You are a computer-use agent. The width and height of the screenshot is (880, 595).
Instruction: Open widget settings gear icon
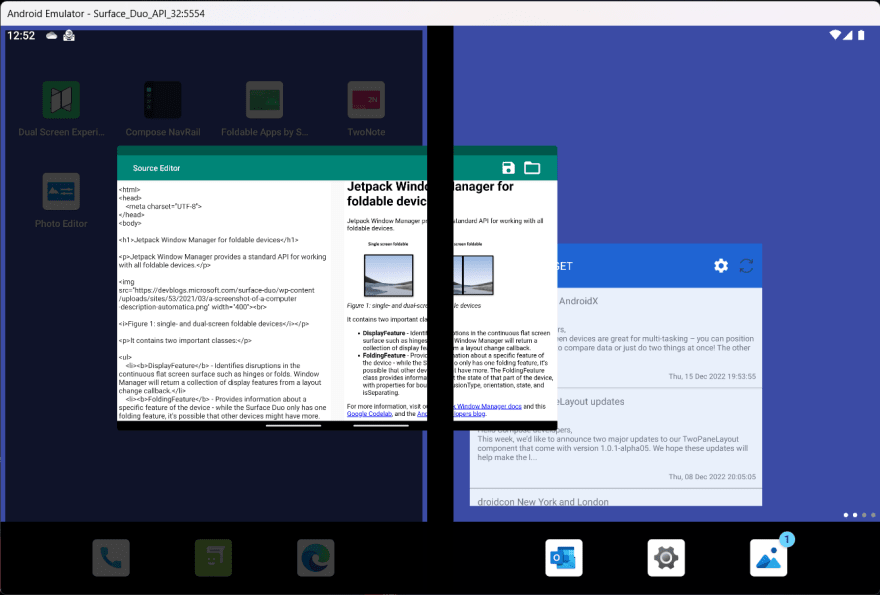tap(721, 266)
